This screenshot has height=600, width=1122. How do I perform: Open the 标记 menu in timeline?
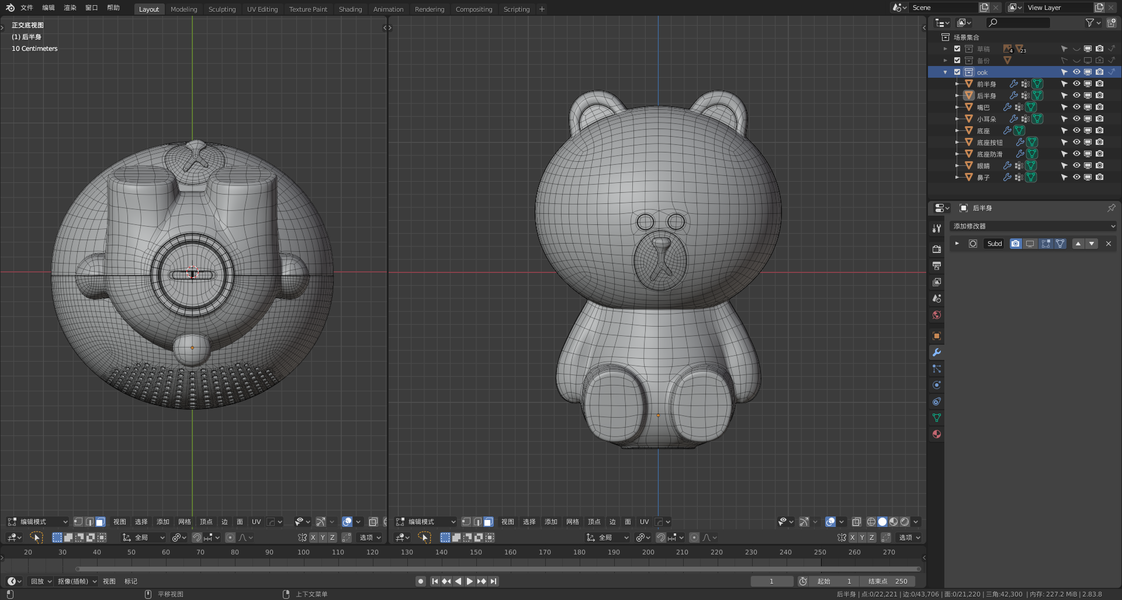pyautogui.click(x=131, y=581)
